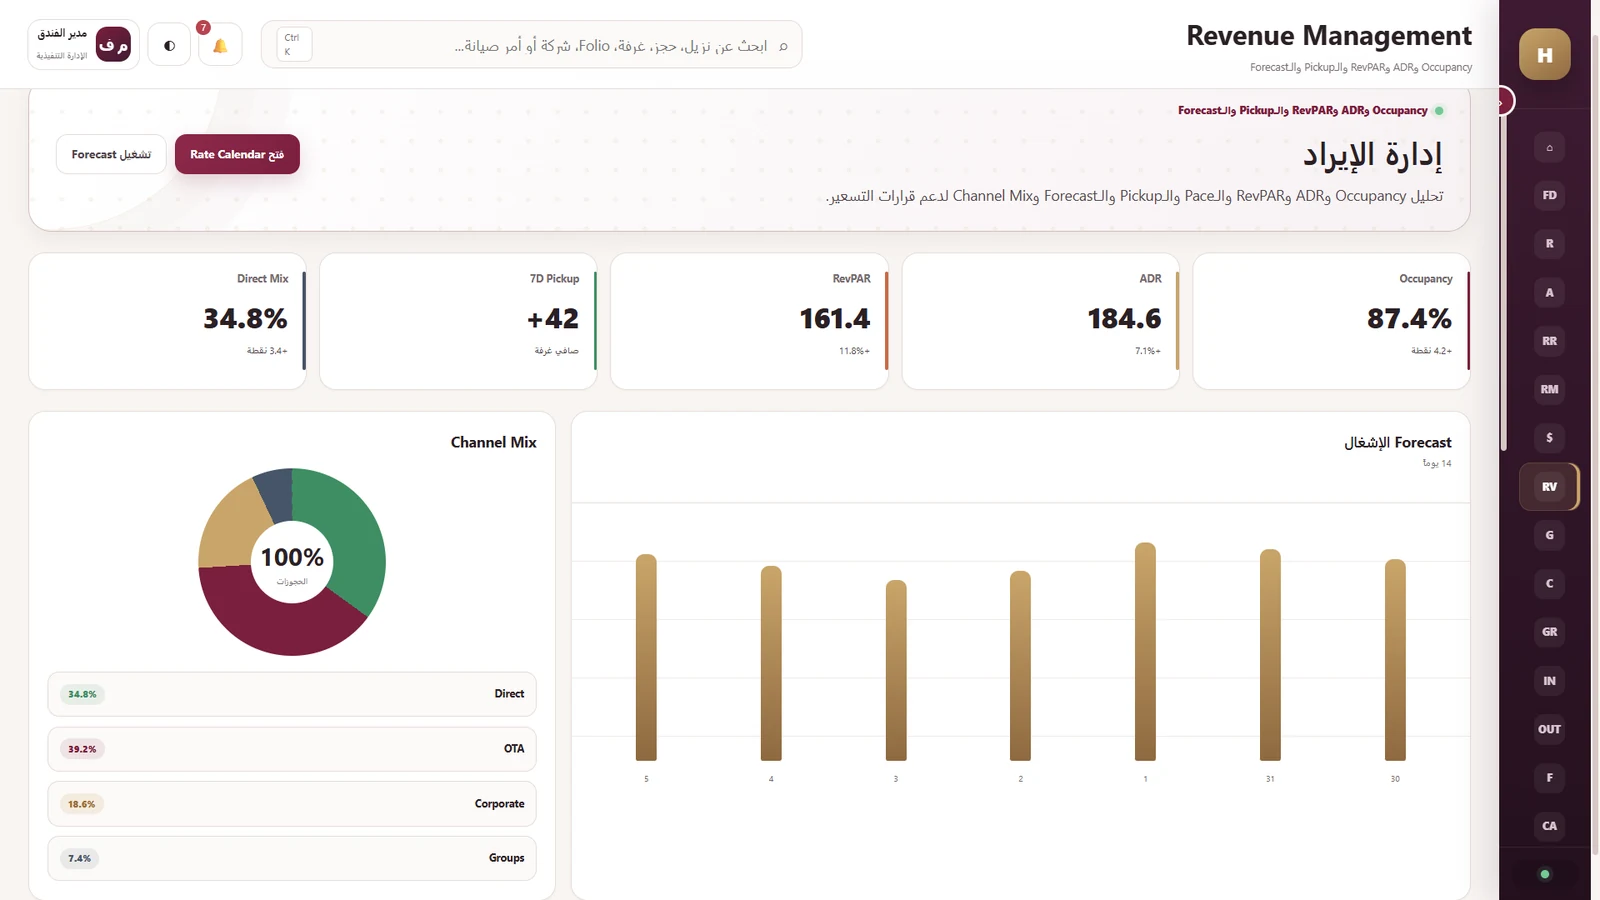Screen dimensions: 1600x900
Task: Open the IN sidebar item
Action: 1549,680
